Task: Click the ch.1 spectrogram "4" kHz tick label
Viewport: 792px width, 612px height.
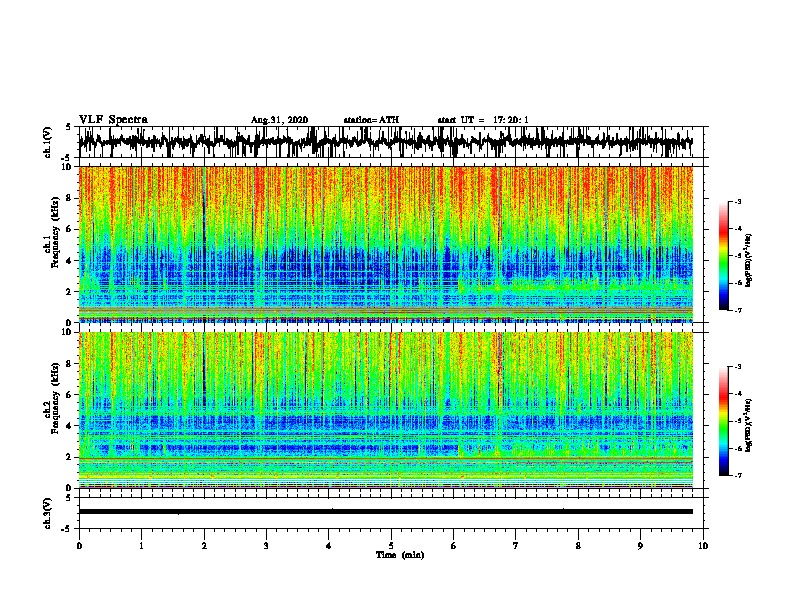Action: [x=71, y=261]
